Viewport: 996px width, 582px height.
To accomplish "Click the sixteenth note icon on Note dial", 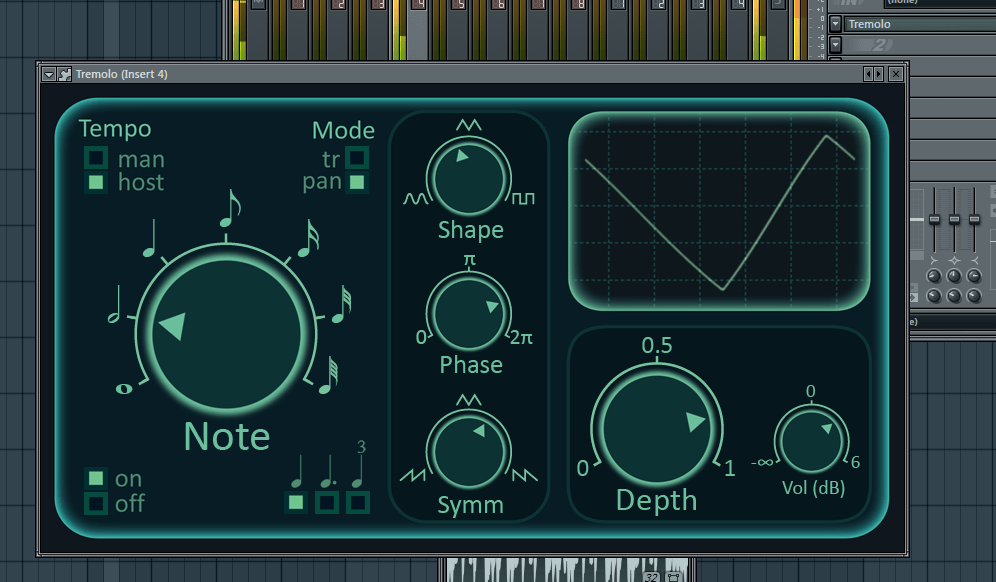I will [x=309, y=238].
